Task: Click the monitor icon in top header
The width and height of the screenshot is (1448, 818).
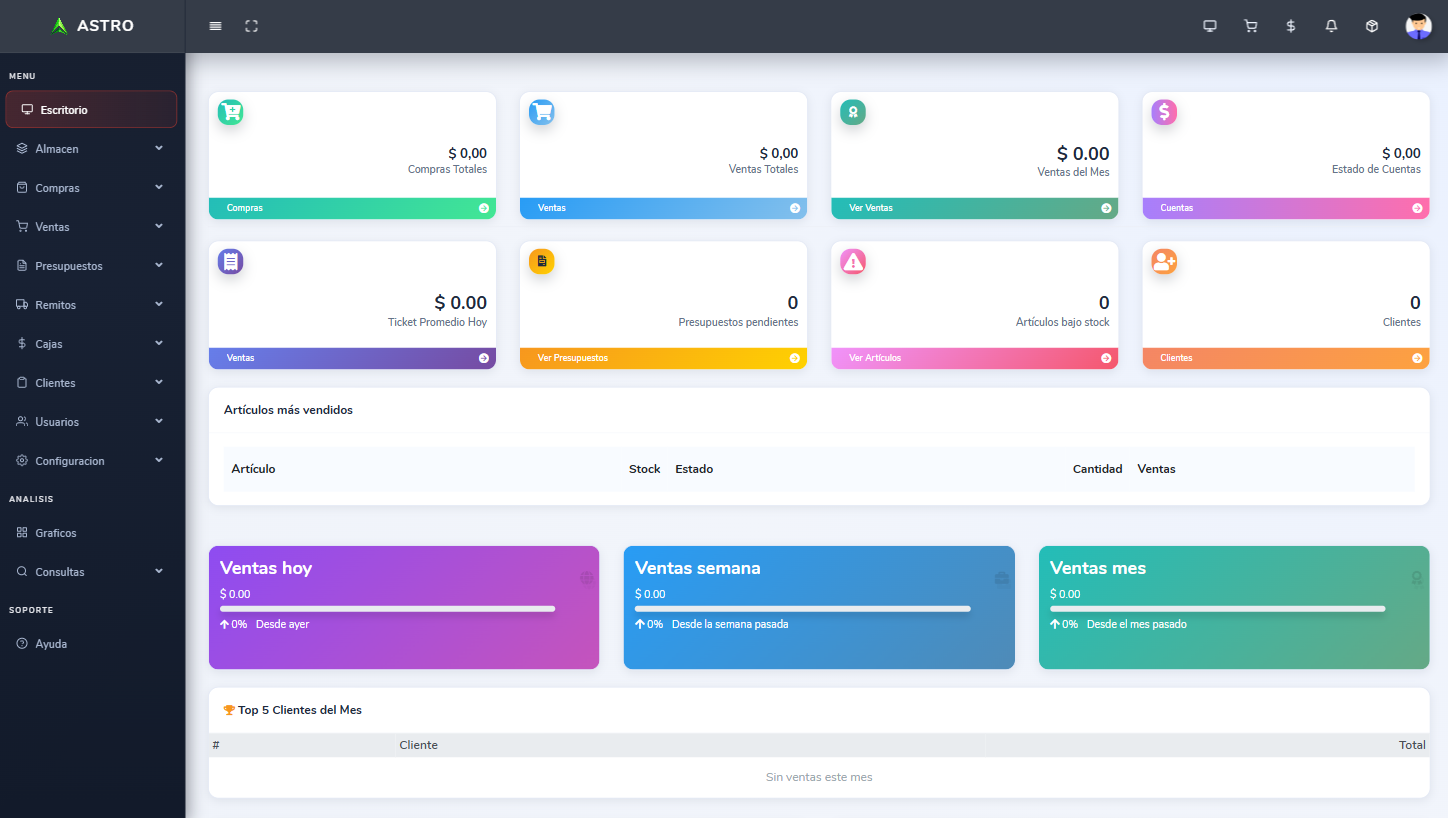Action: (1210, 26)
